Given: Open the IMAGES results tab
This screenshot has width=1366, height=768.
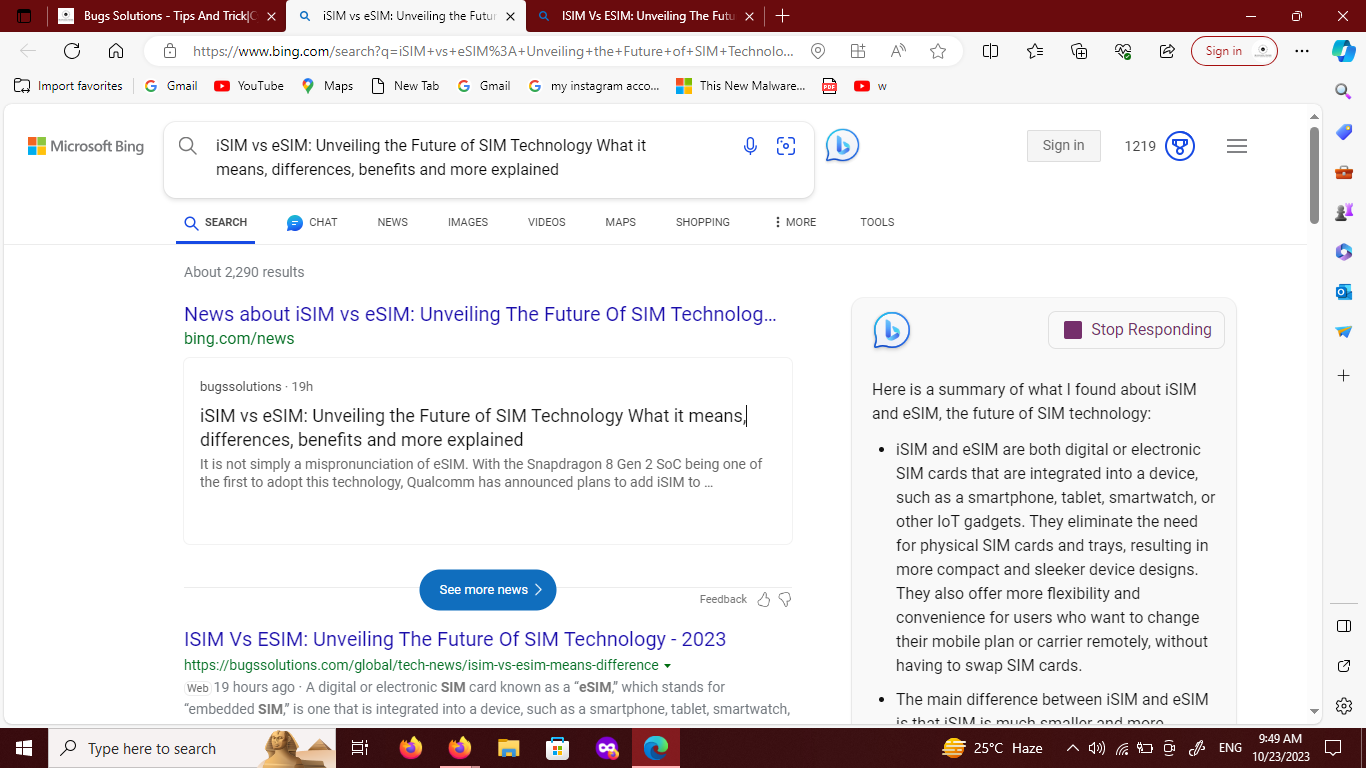Looking at the screenshot, I should point(468,222).
